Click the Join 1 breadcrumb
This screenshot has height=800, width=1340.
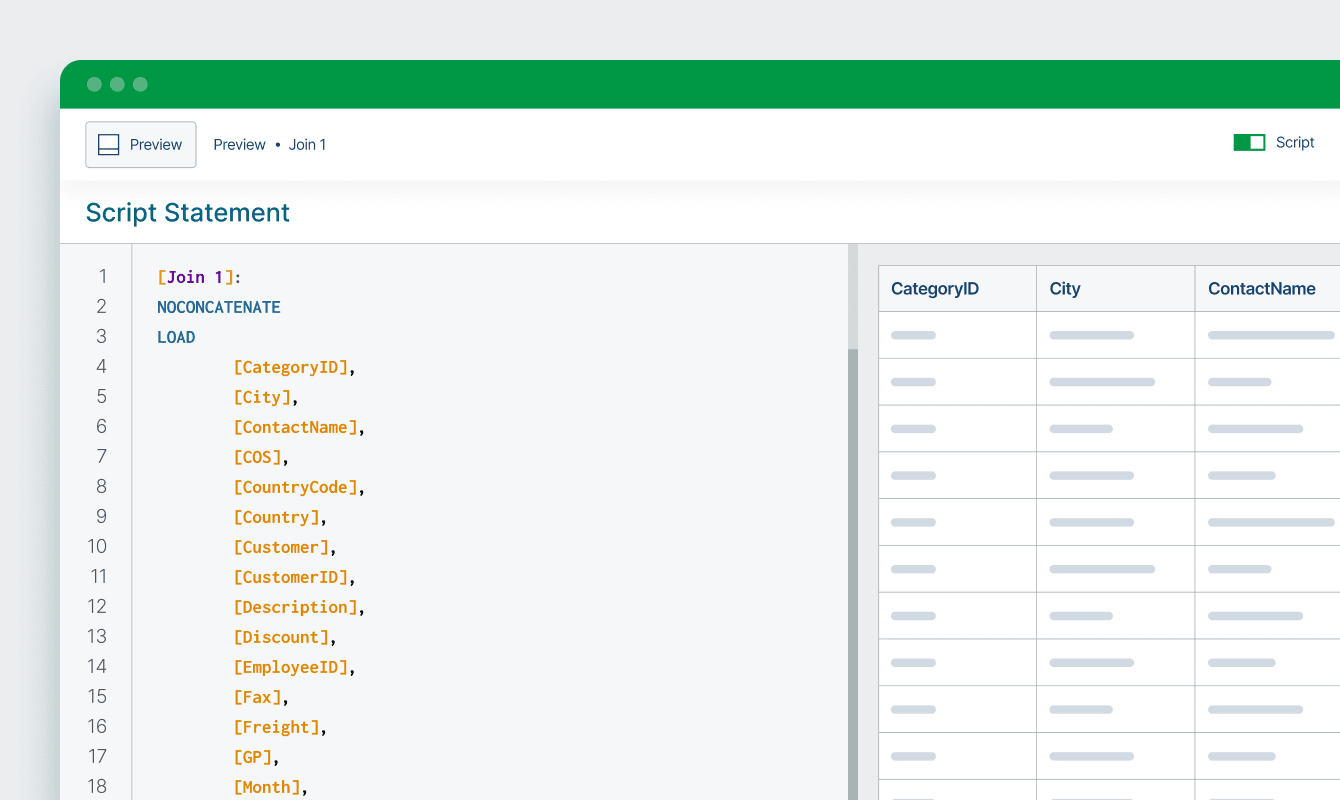pyautogui.click(x=308, y=145)
